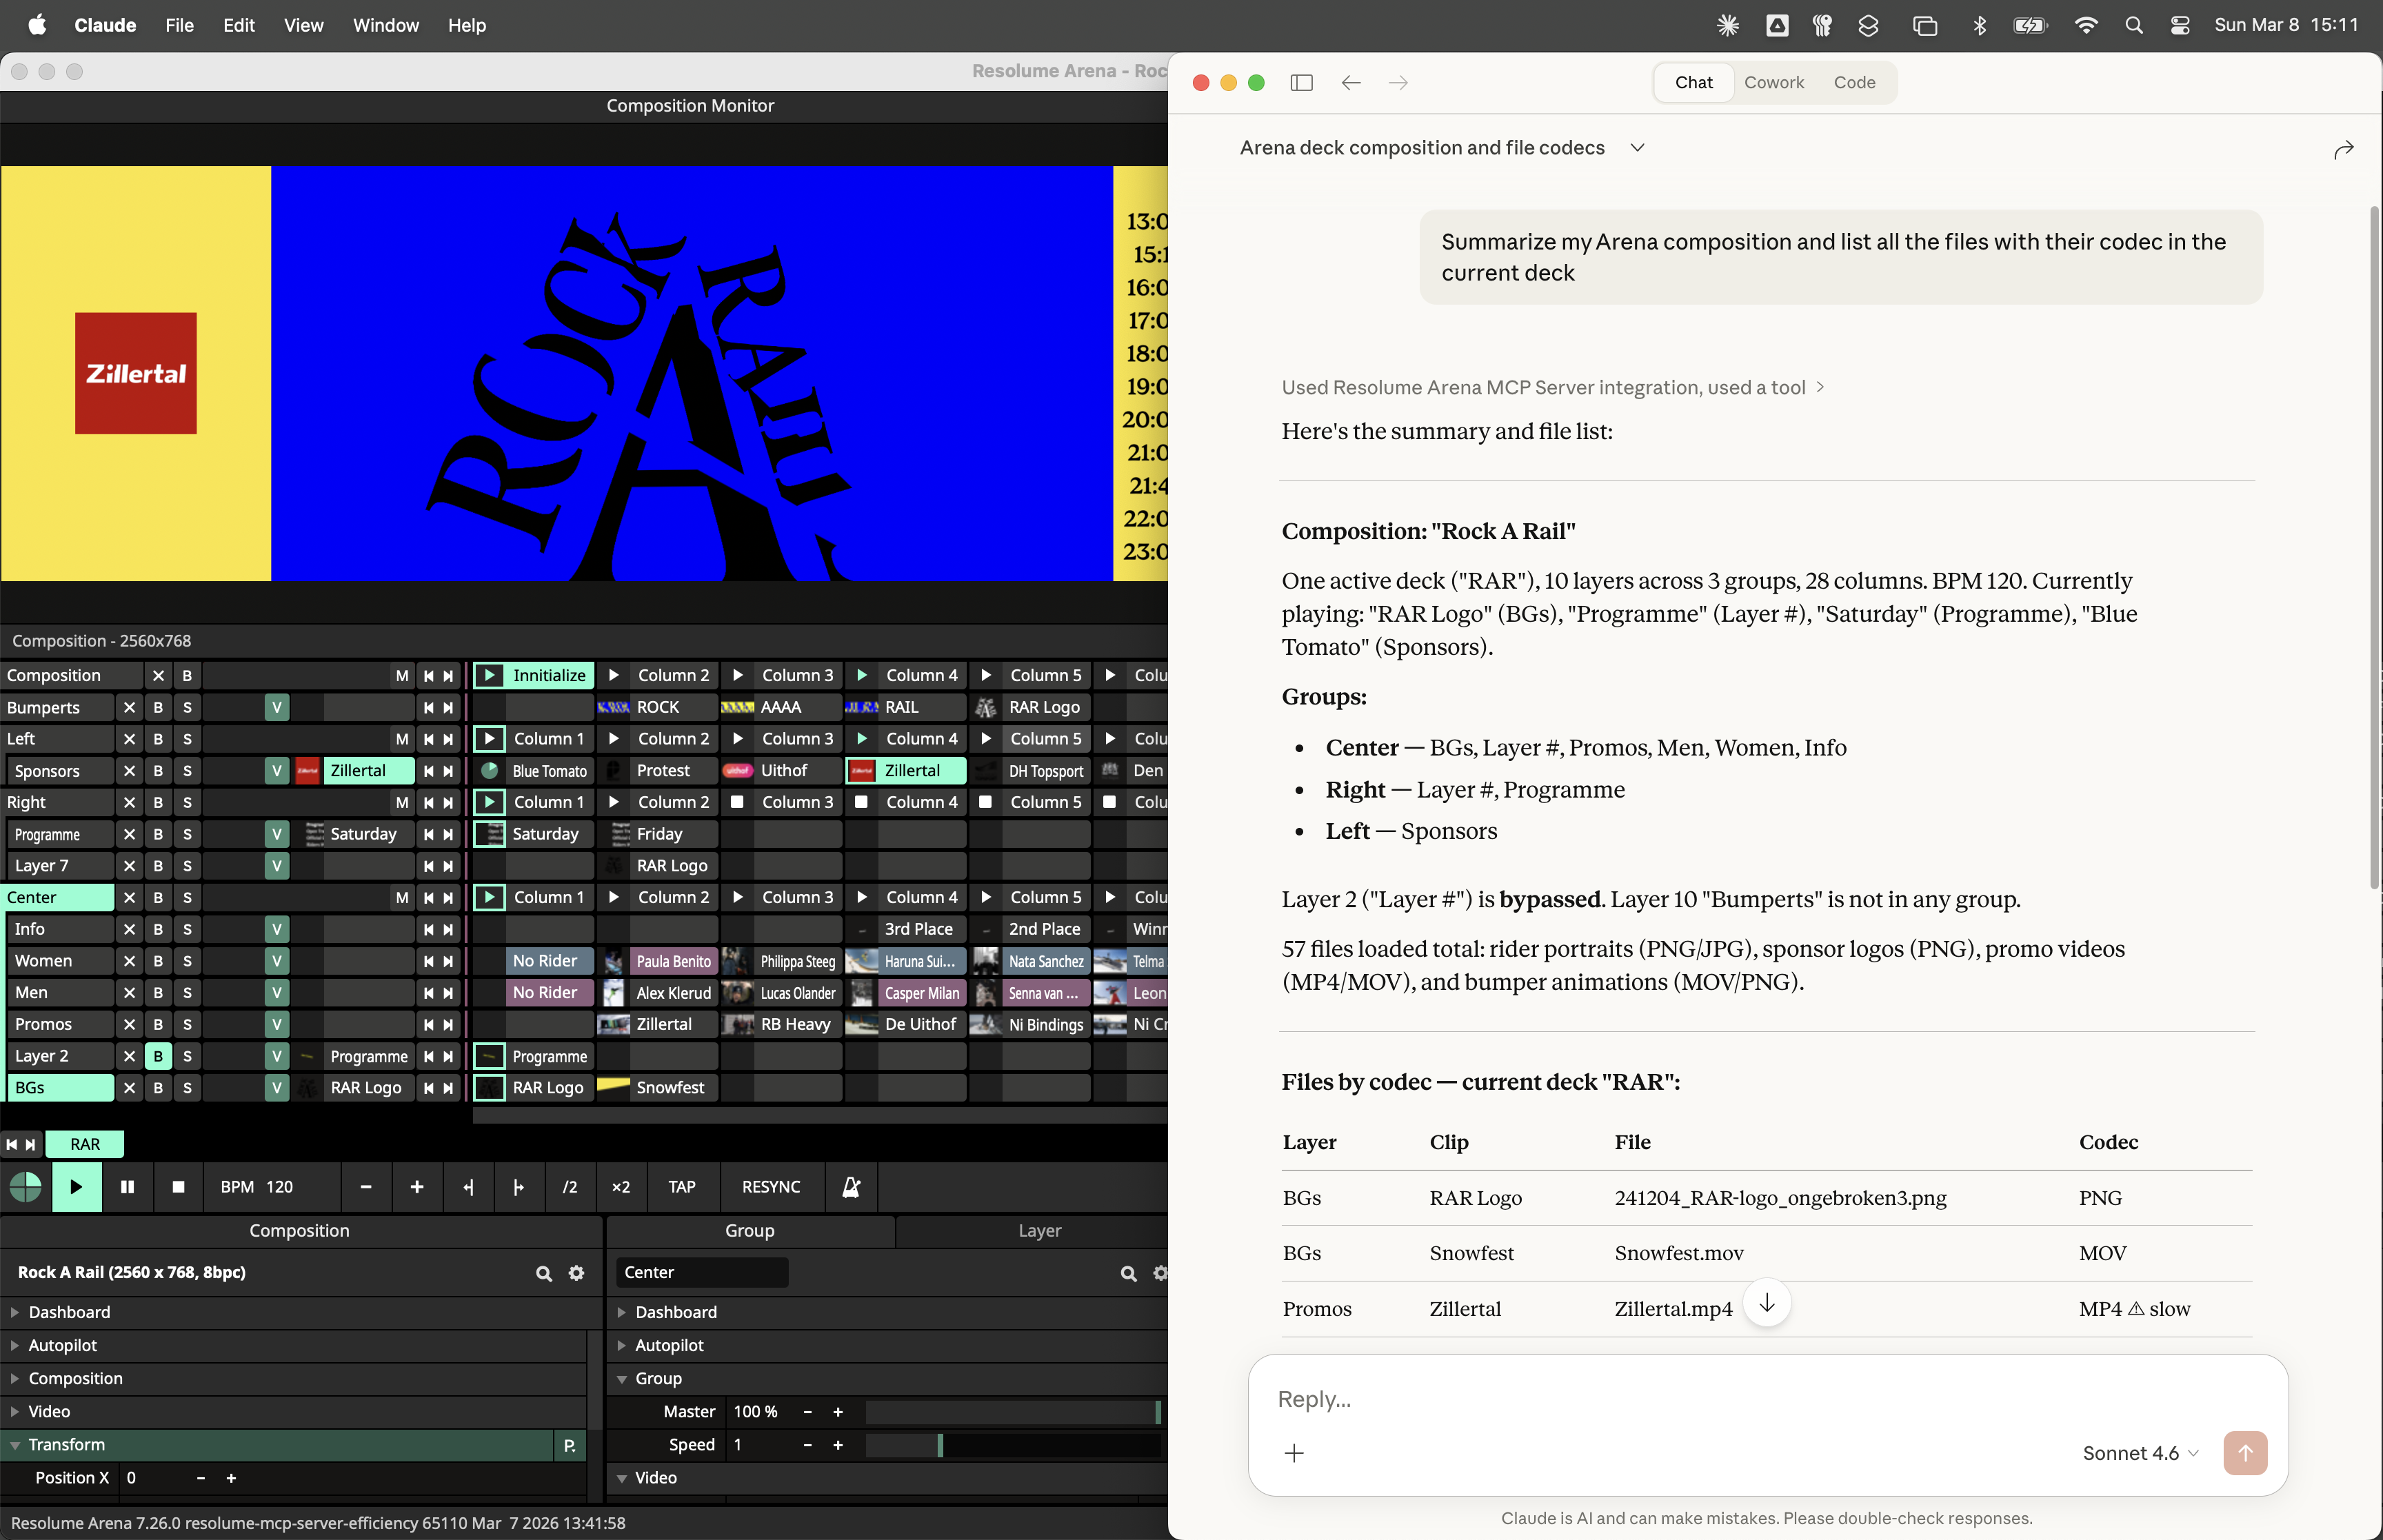Pause composition playback
The width and height of the screenshot is (2383, 1540).
[x=127, y=1187]
